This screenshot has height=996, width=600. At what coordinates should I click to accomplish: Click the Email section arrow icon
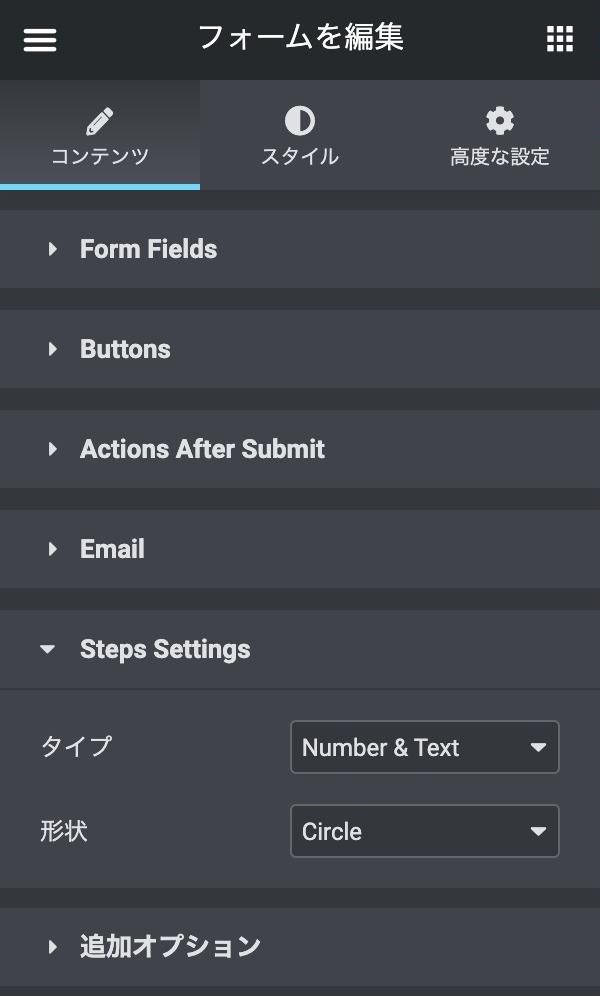[53, 549]
